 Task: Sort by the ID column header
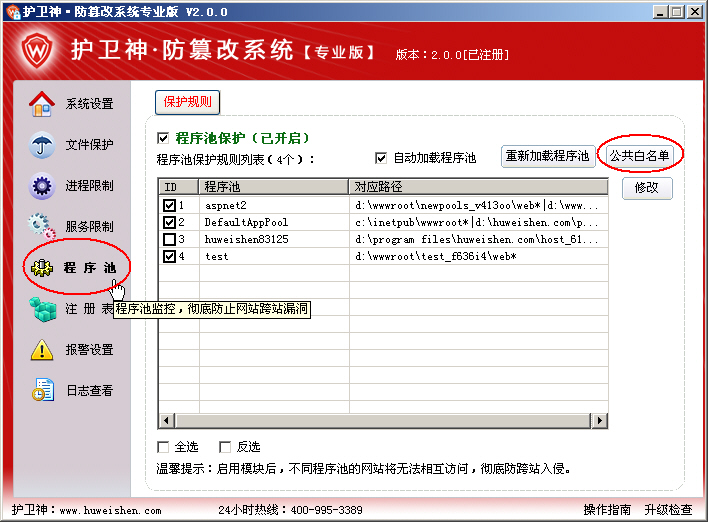click(x=179, y=186)
